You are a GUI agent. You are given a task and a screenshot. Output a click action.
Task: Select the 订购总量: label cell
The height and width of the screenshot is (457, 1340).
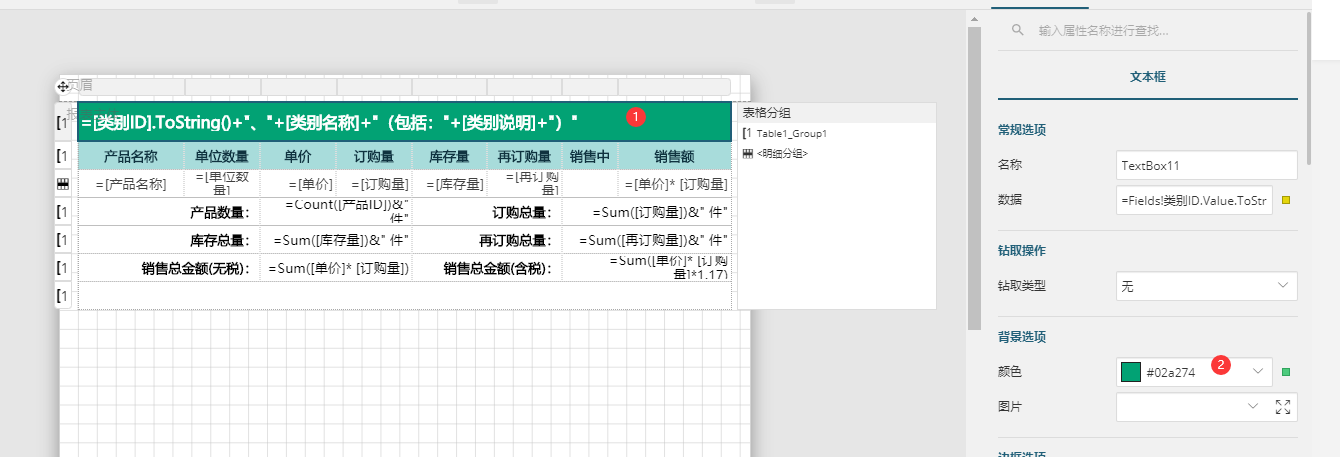coord(487,212)
